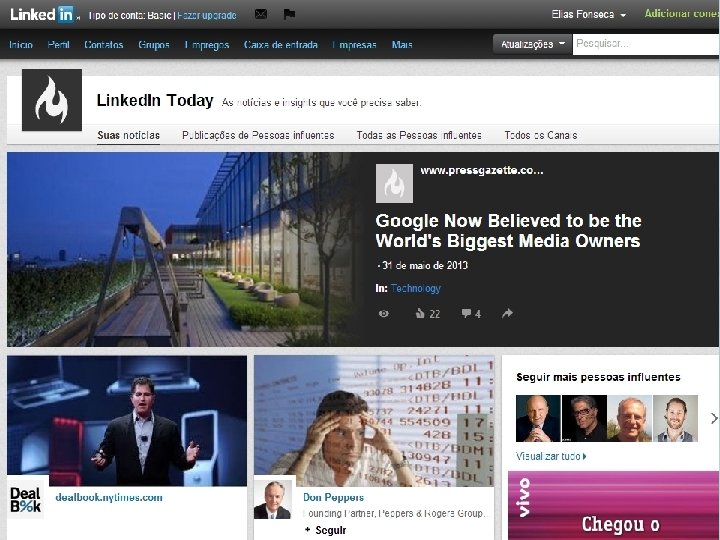The image size is (720, 540).
Task: Follow Don Peppers with Seguir
Action: coord(326,530)
